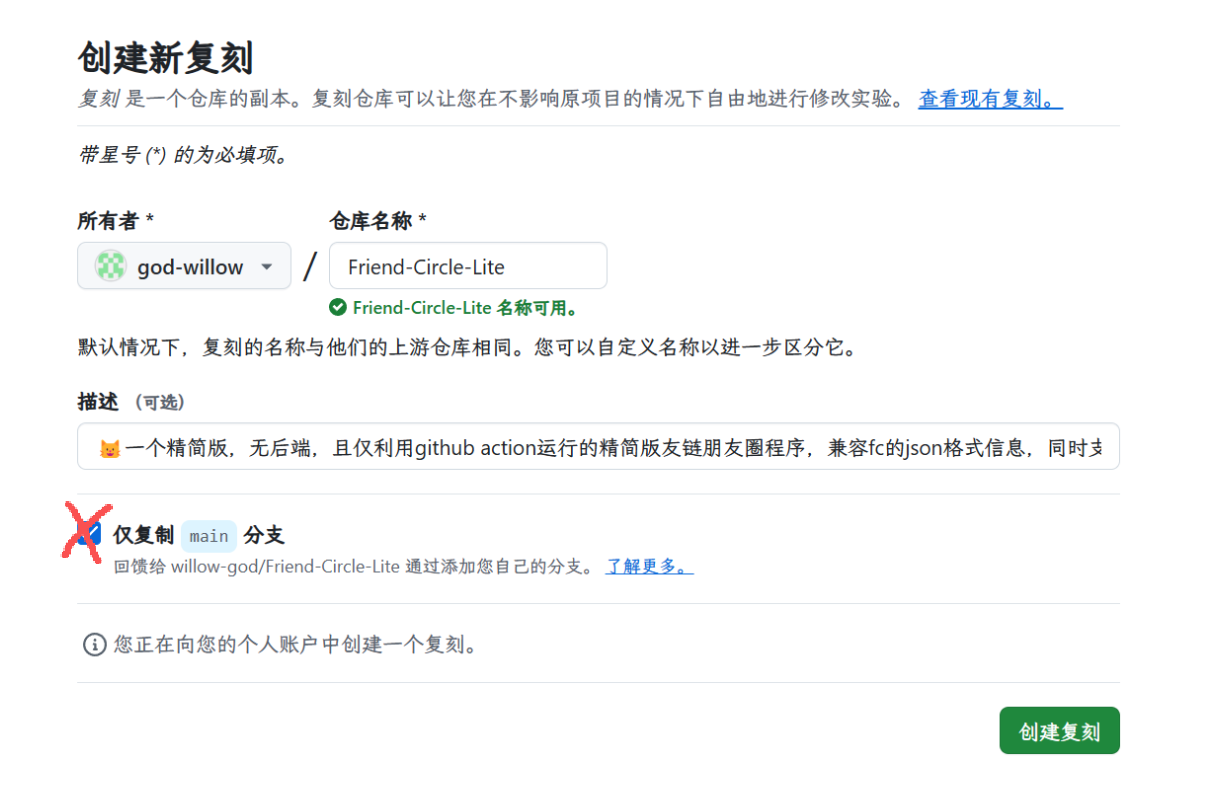Click the god-willow avatar icon
The width and height of the screenshot is (1209, 795).
point(110,266)
